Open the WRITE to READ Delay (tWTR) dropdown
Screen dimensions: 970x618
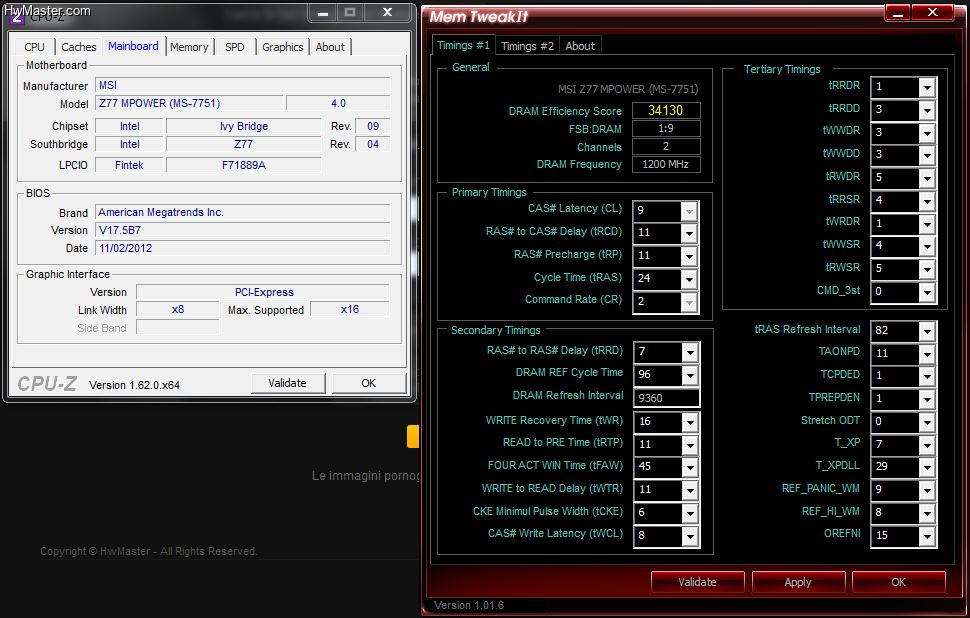click(690, 490)
